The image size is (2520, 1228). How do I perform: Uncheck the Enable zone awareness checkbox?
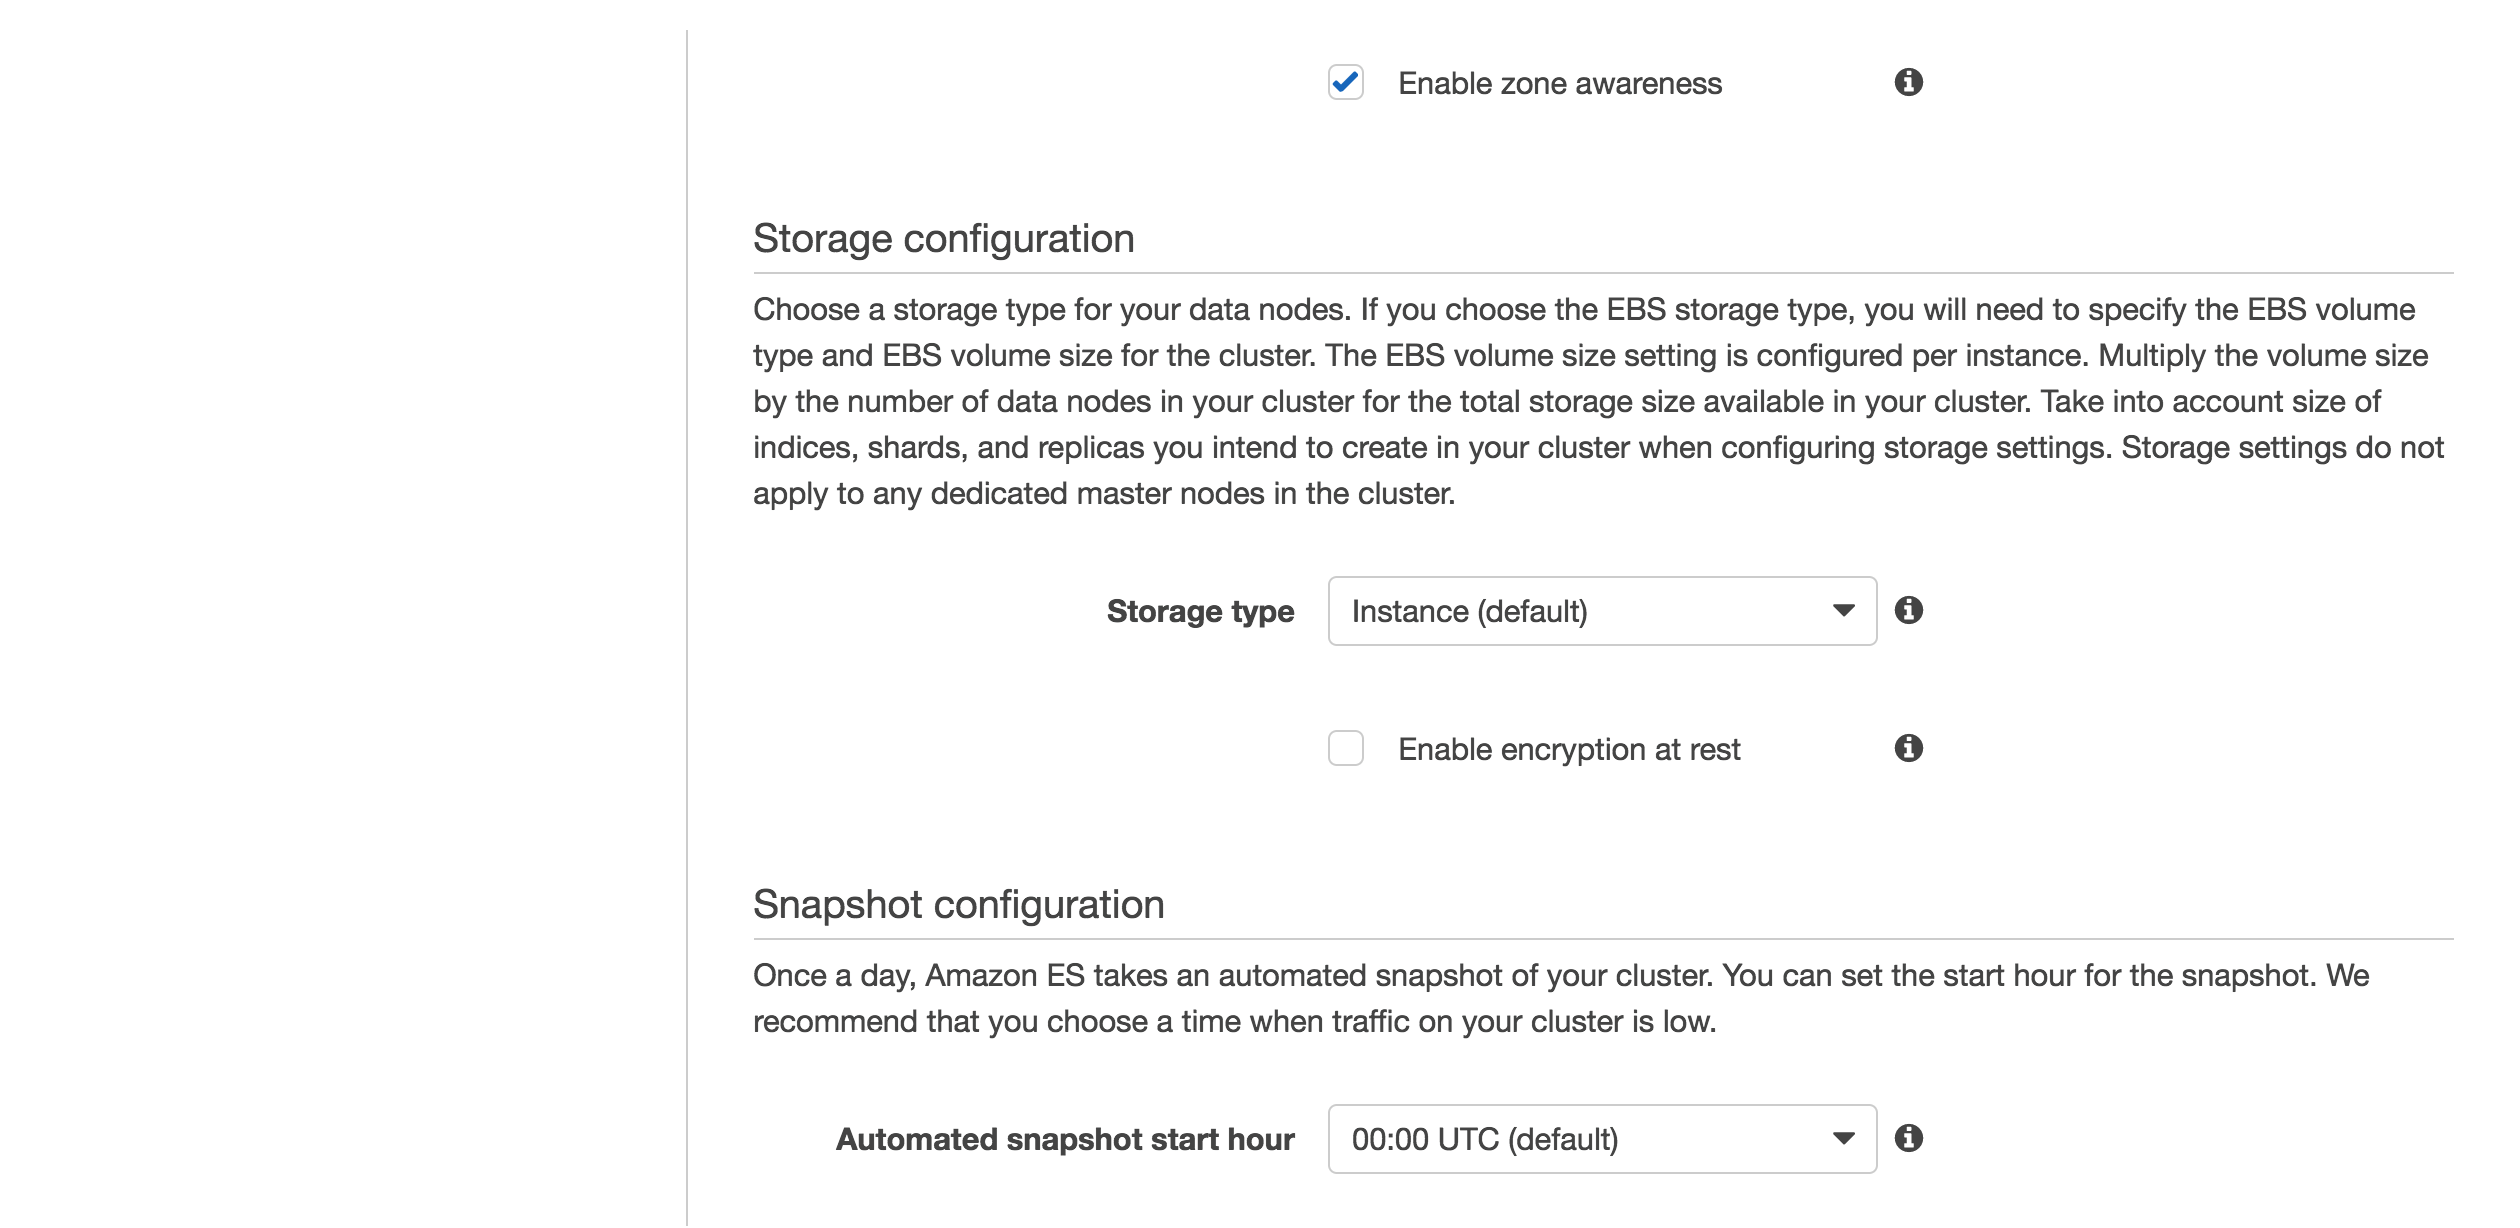tap(1345, 82)
